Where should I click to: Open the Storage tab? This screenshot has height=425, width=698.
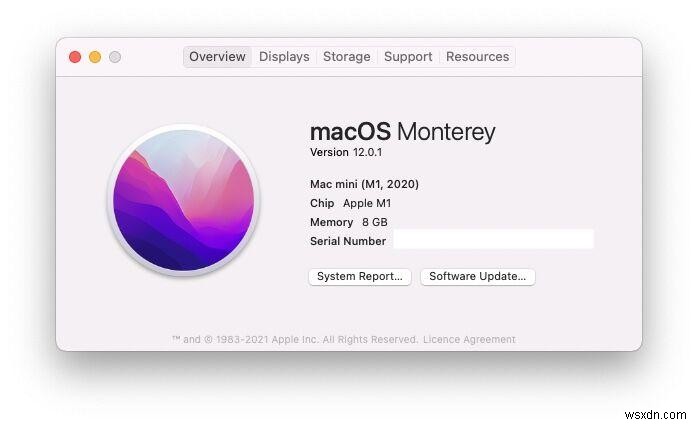pyautogui.click(x=346, y=57)
